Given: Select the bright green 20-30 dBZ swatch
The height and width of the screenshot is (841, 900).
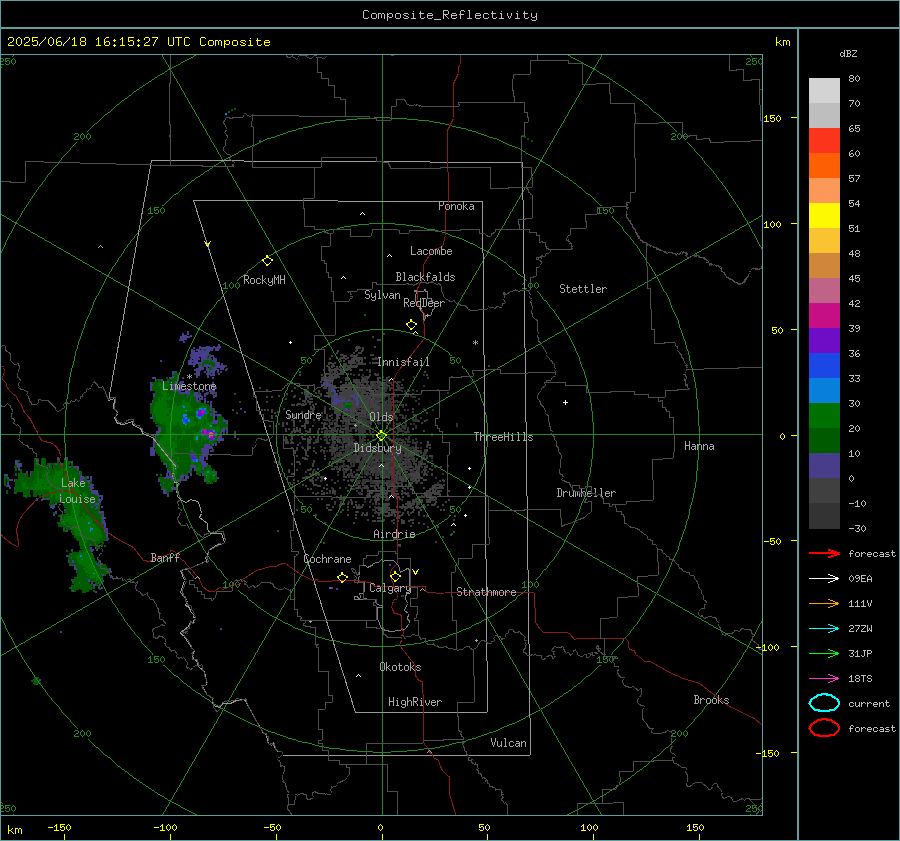Looking at the screenshot, I should pyautogui.click(x=824, y=416).
